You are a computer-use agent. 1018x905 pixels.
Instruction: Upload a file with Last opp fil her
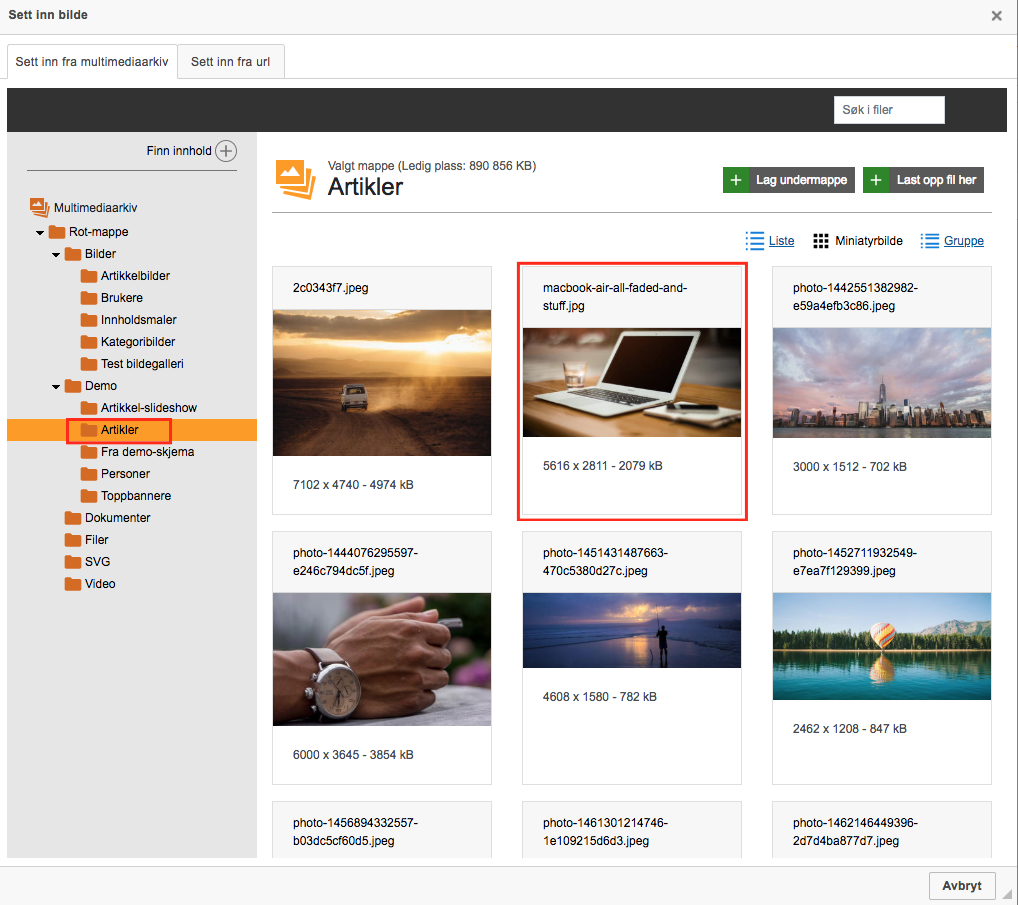923,180
